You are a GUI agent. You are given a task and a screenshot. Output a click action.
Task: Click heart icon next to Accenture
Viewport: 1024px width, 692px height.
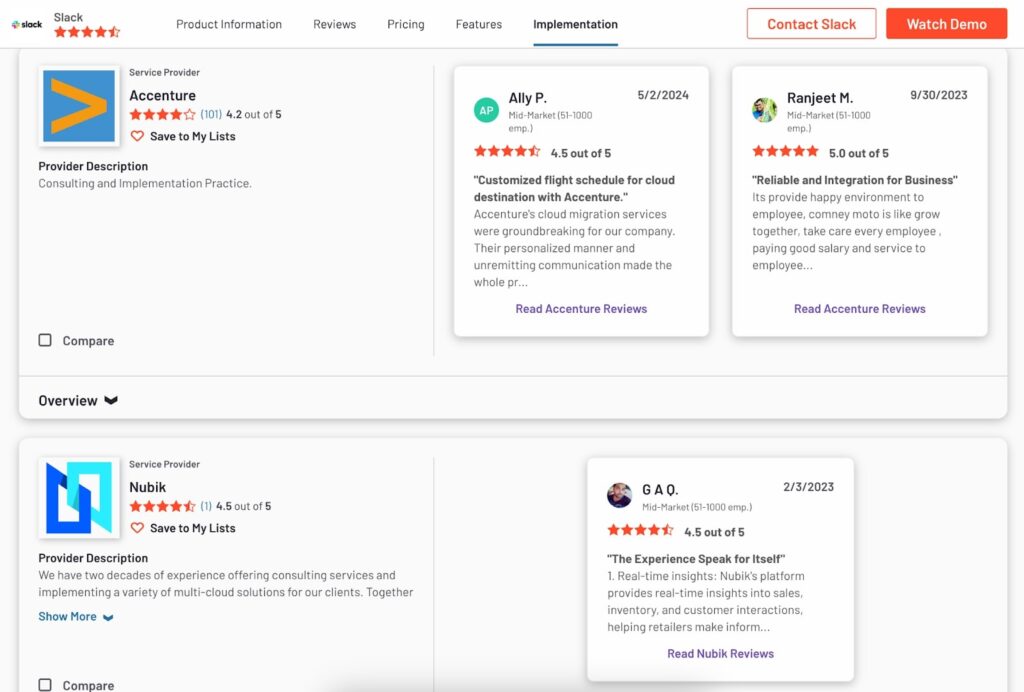[x=137, y=136]
